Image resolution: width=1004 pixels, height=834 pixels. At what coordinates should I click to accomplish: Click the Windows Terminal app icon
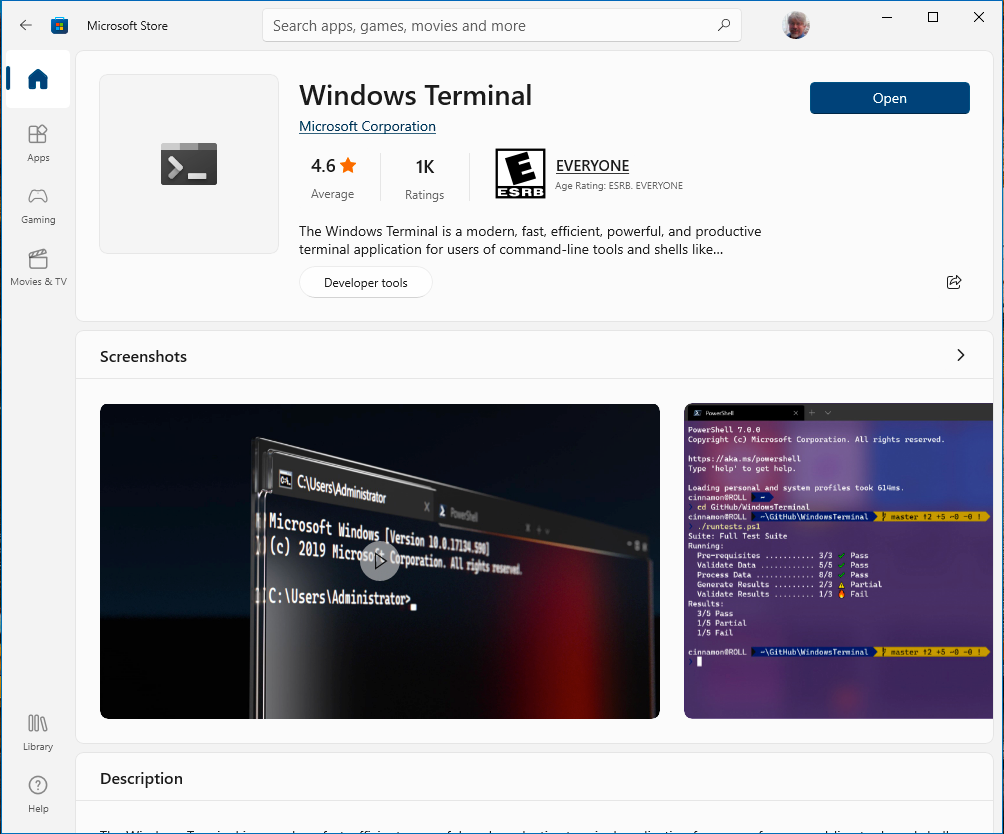[188, 163]
